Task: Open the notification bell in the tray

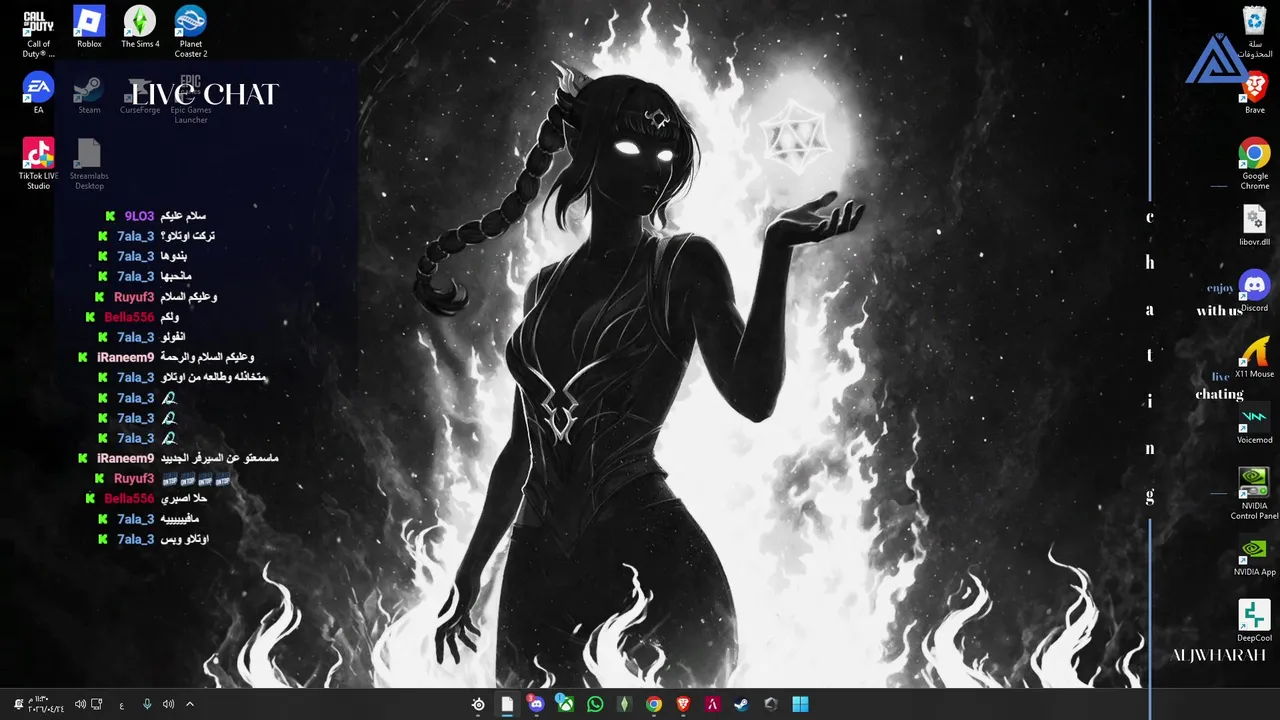Action: click(x=18, y=704)
